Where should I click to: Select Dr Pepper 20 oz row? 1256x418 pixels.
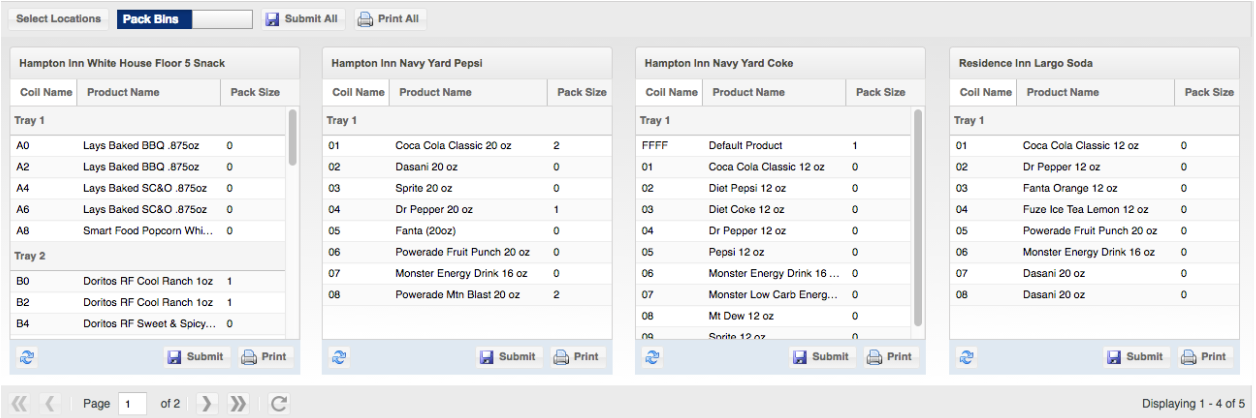click(467, 210)
